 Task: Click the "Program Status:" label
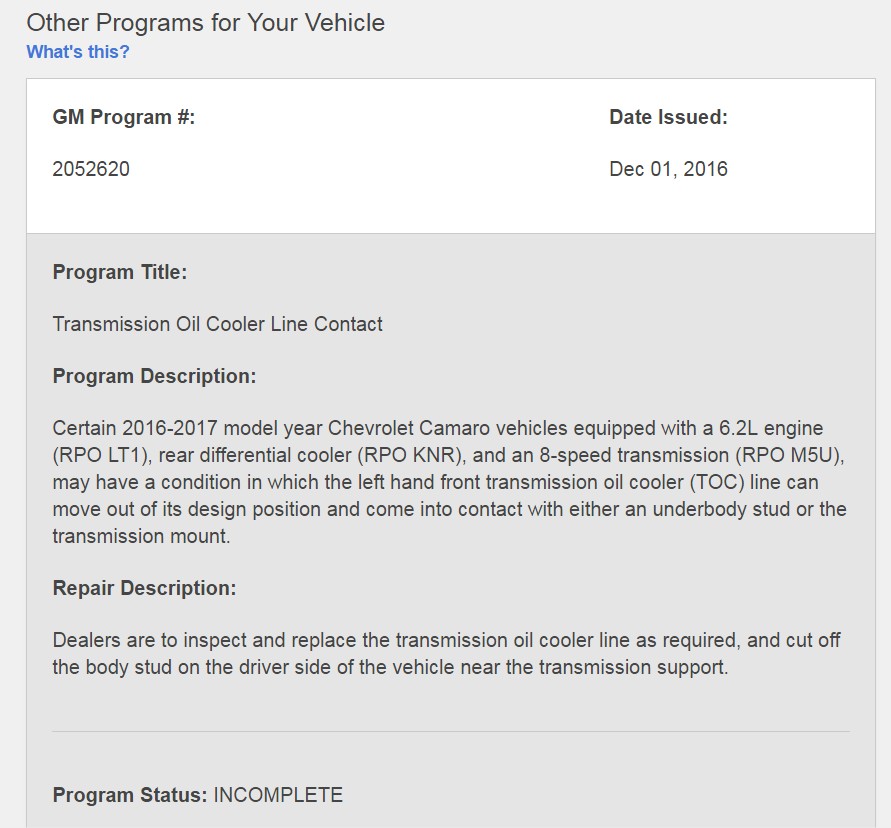(x=130, y=795)
